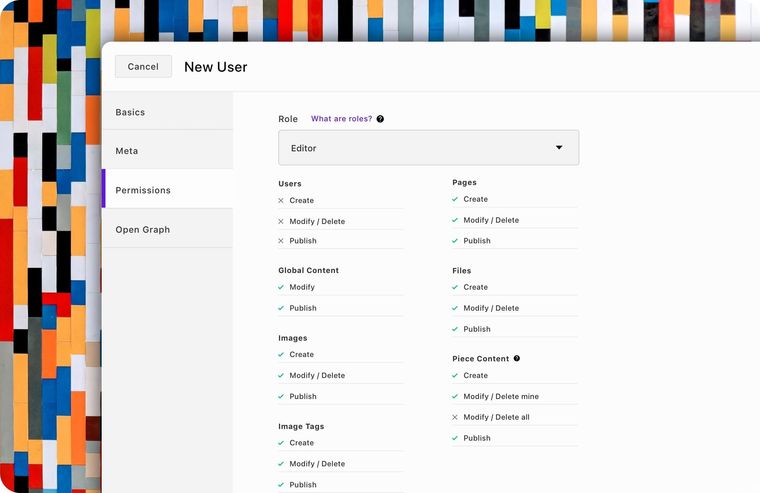Viewport: 760px width, 493px height.
Task: Click the 'Image Tags' section heading
Action: (x=301, y=426)
